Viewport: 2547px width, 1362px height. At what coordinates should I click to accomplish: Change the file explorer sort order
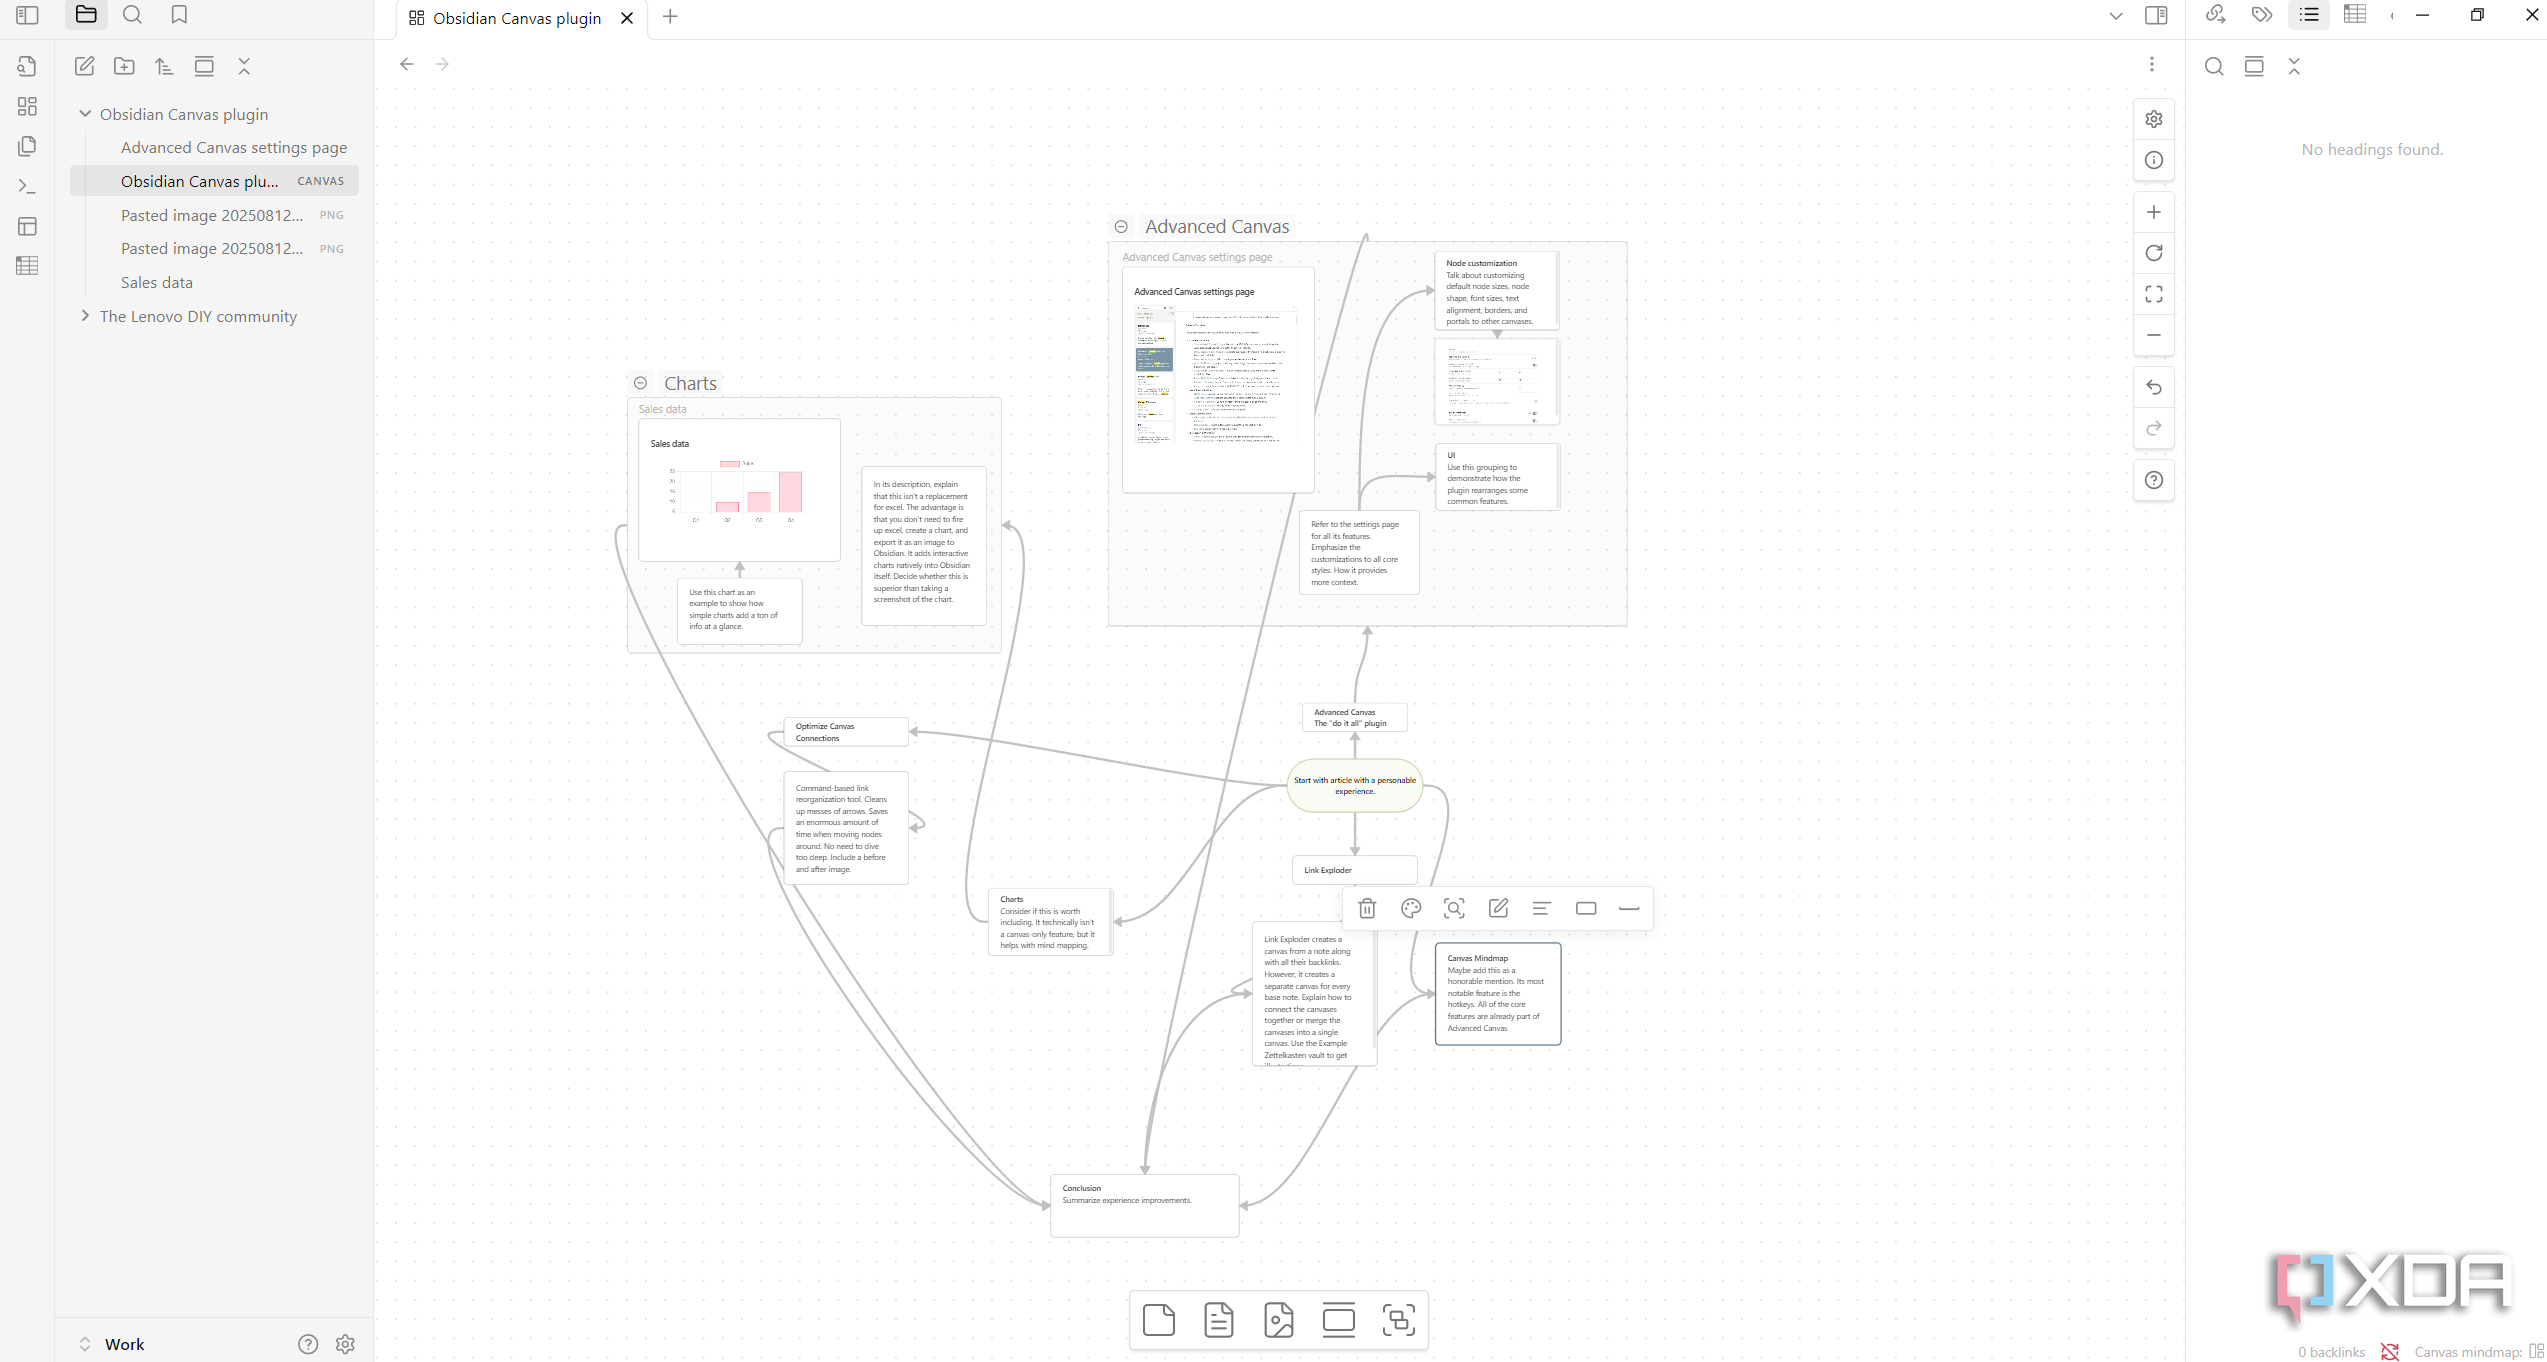[164, 66]
